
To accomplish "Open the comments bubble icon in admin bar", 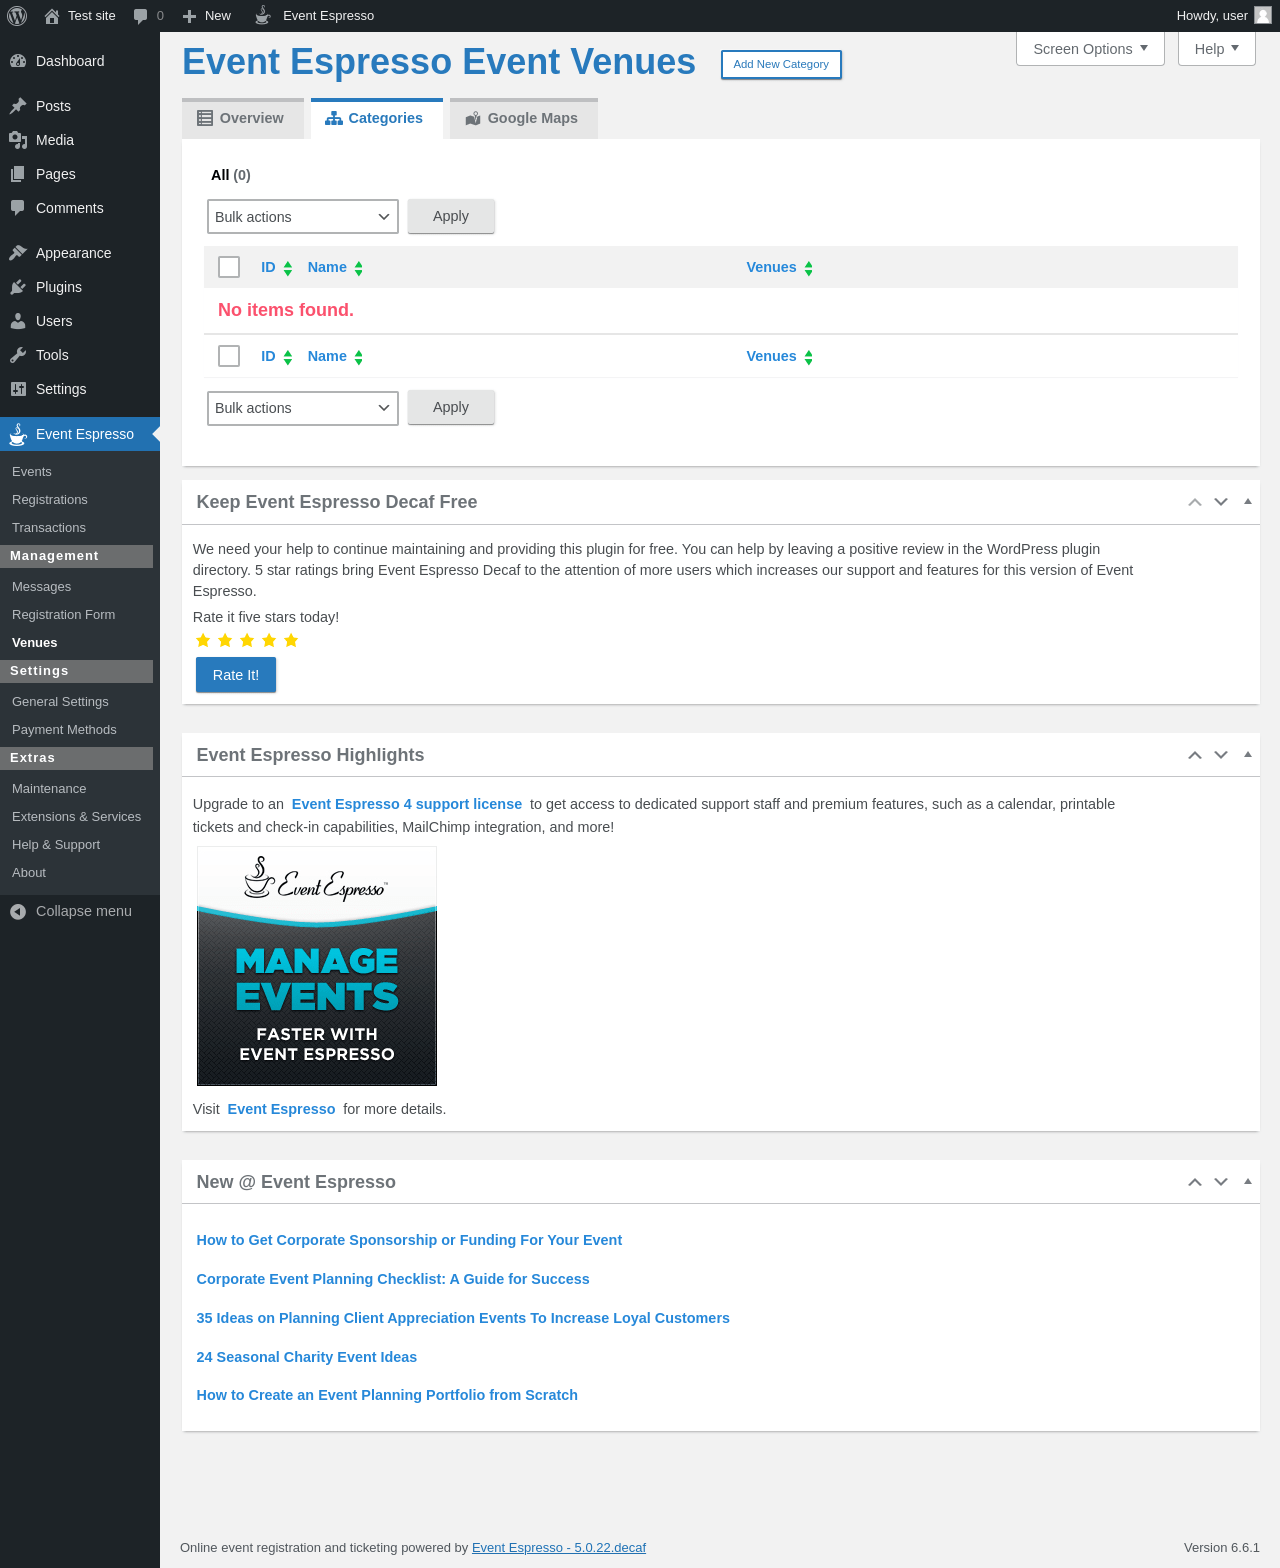I will click(x=141, y=16).
